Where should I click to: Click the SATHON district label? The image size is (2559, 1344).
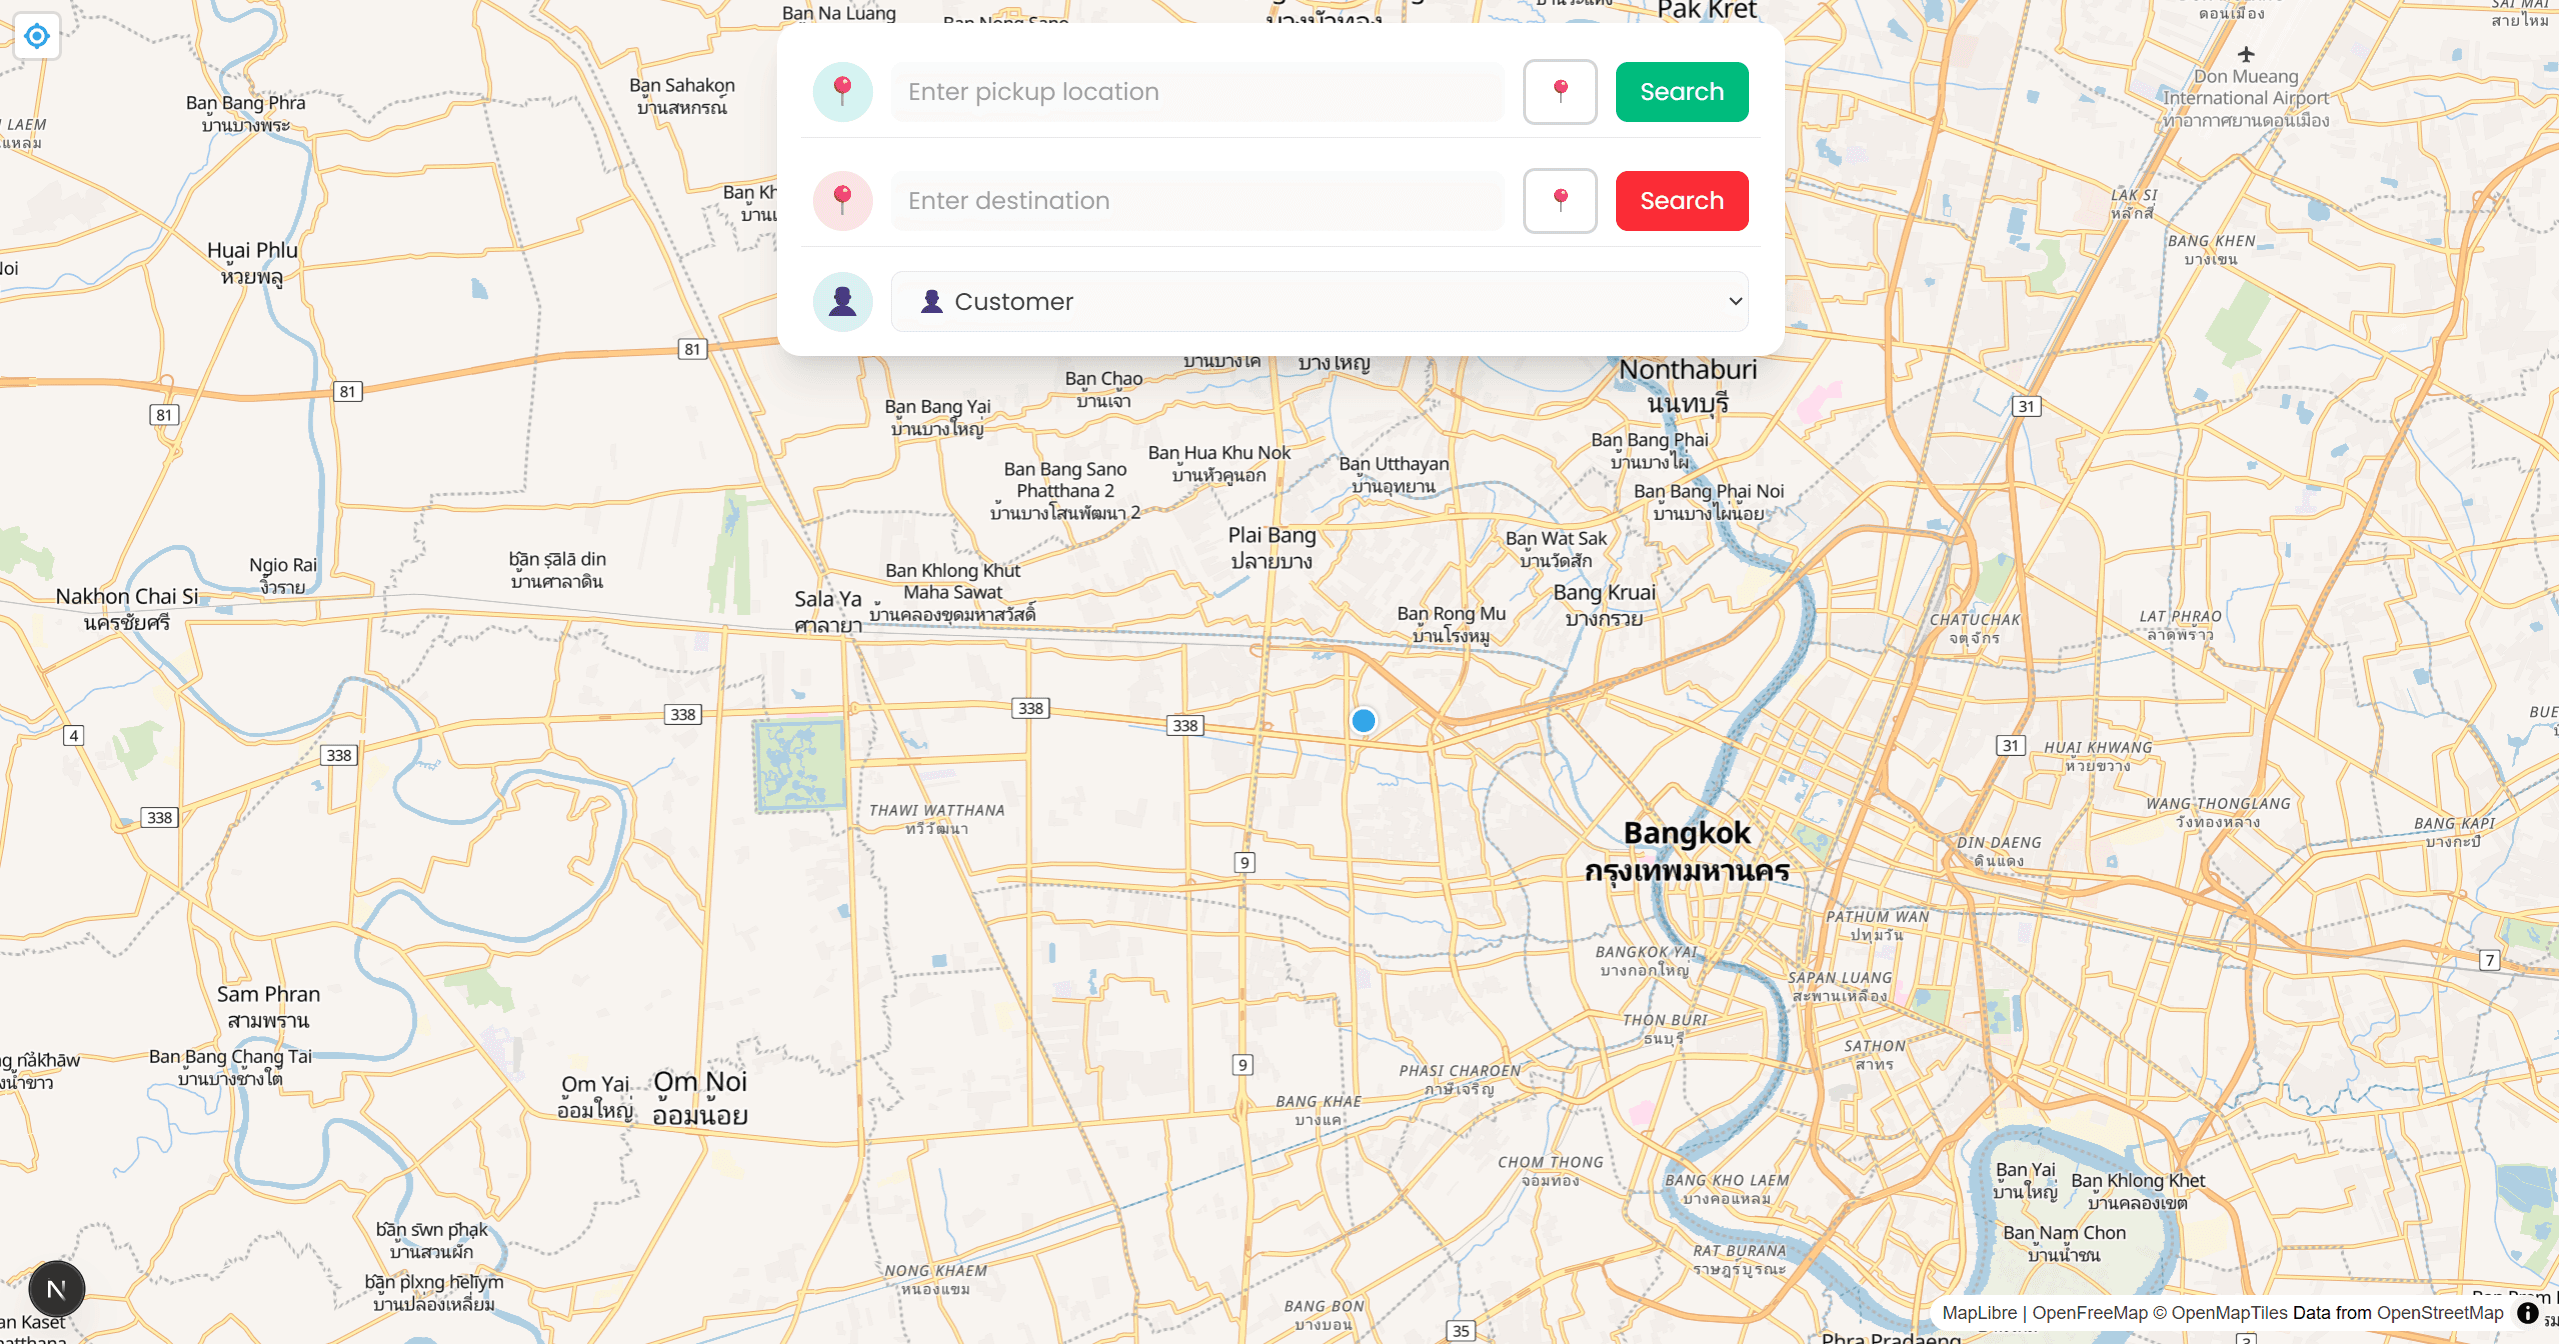tap(1875, 1054)
